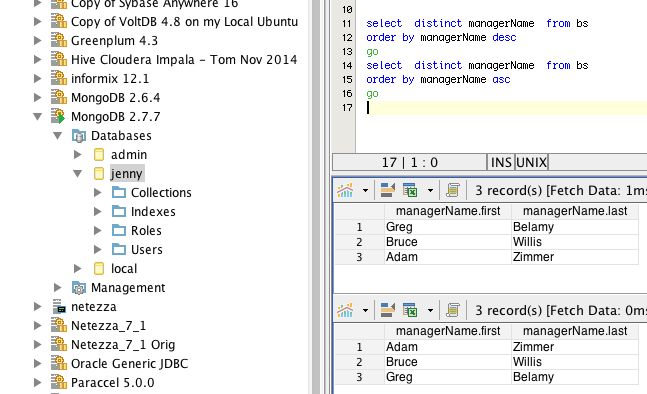
Task: Expand the Netezza_7_1 Orig server node
Action: point(38,344)
